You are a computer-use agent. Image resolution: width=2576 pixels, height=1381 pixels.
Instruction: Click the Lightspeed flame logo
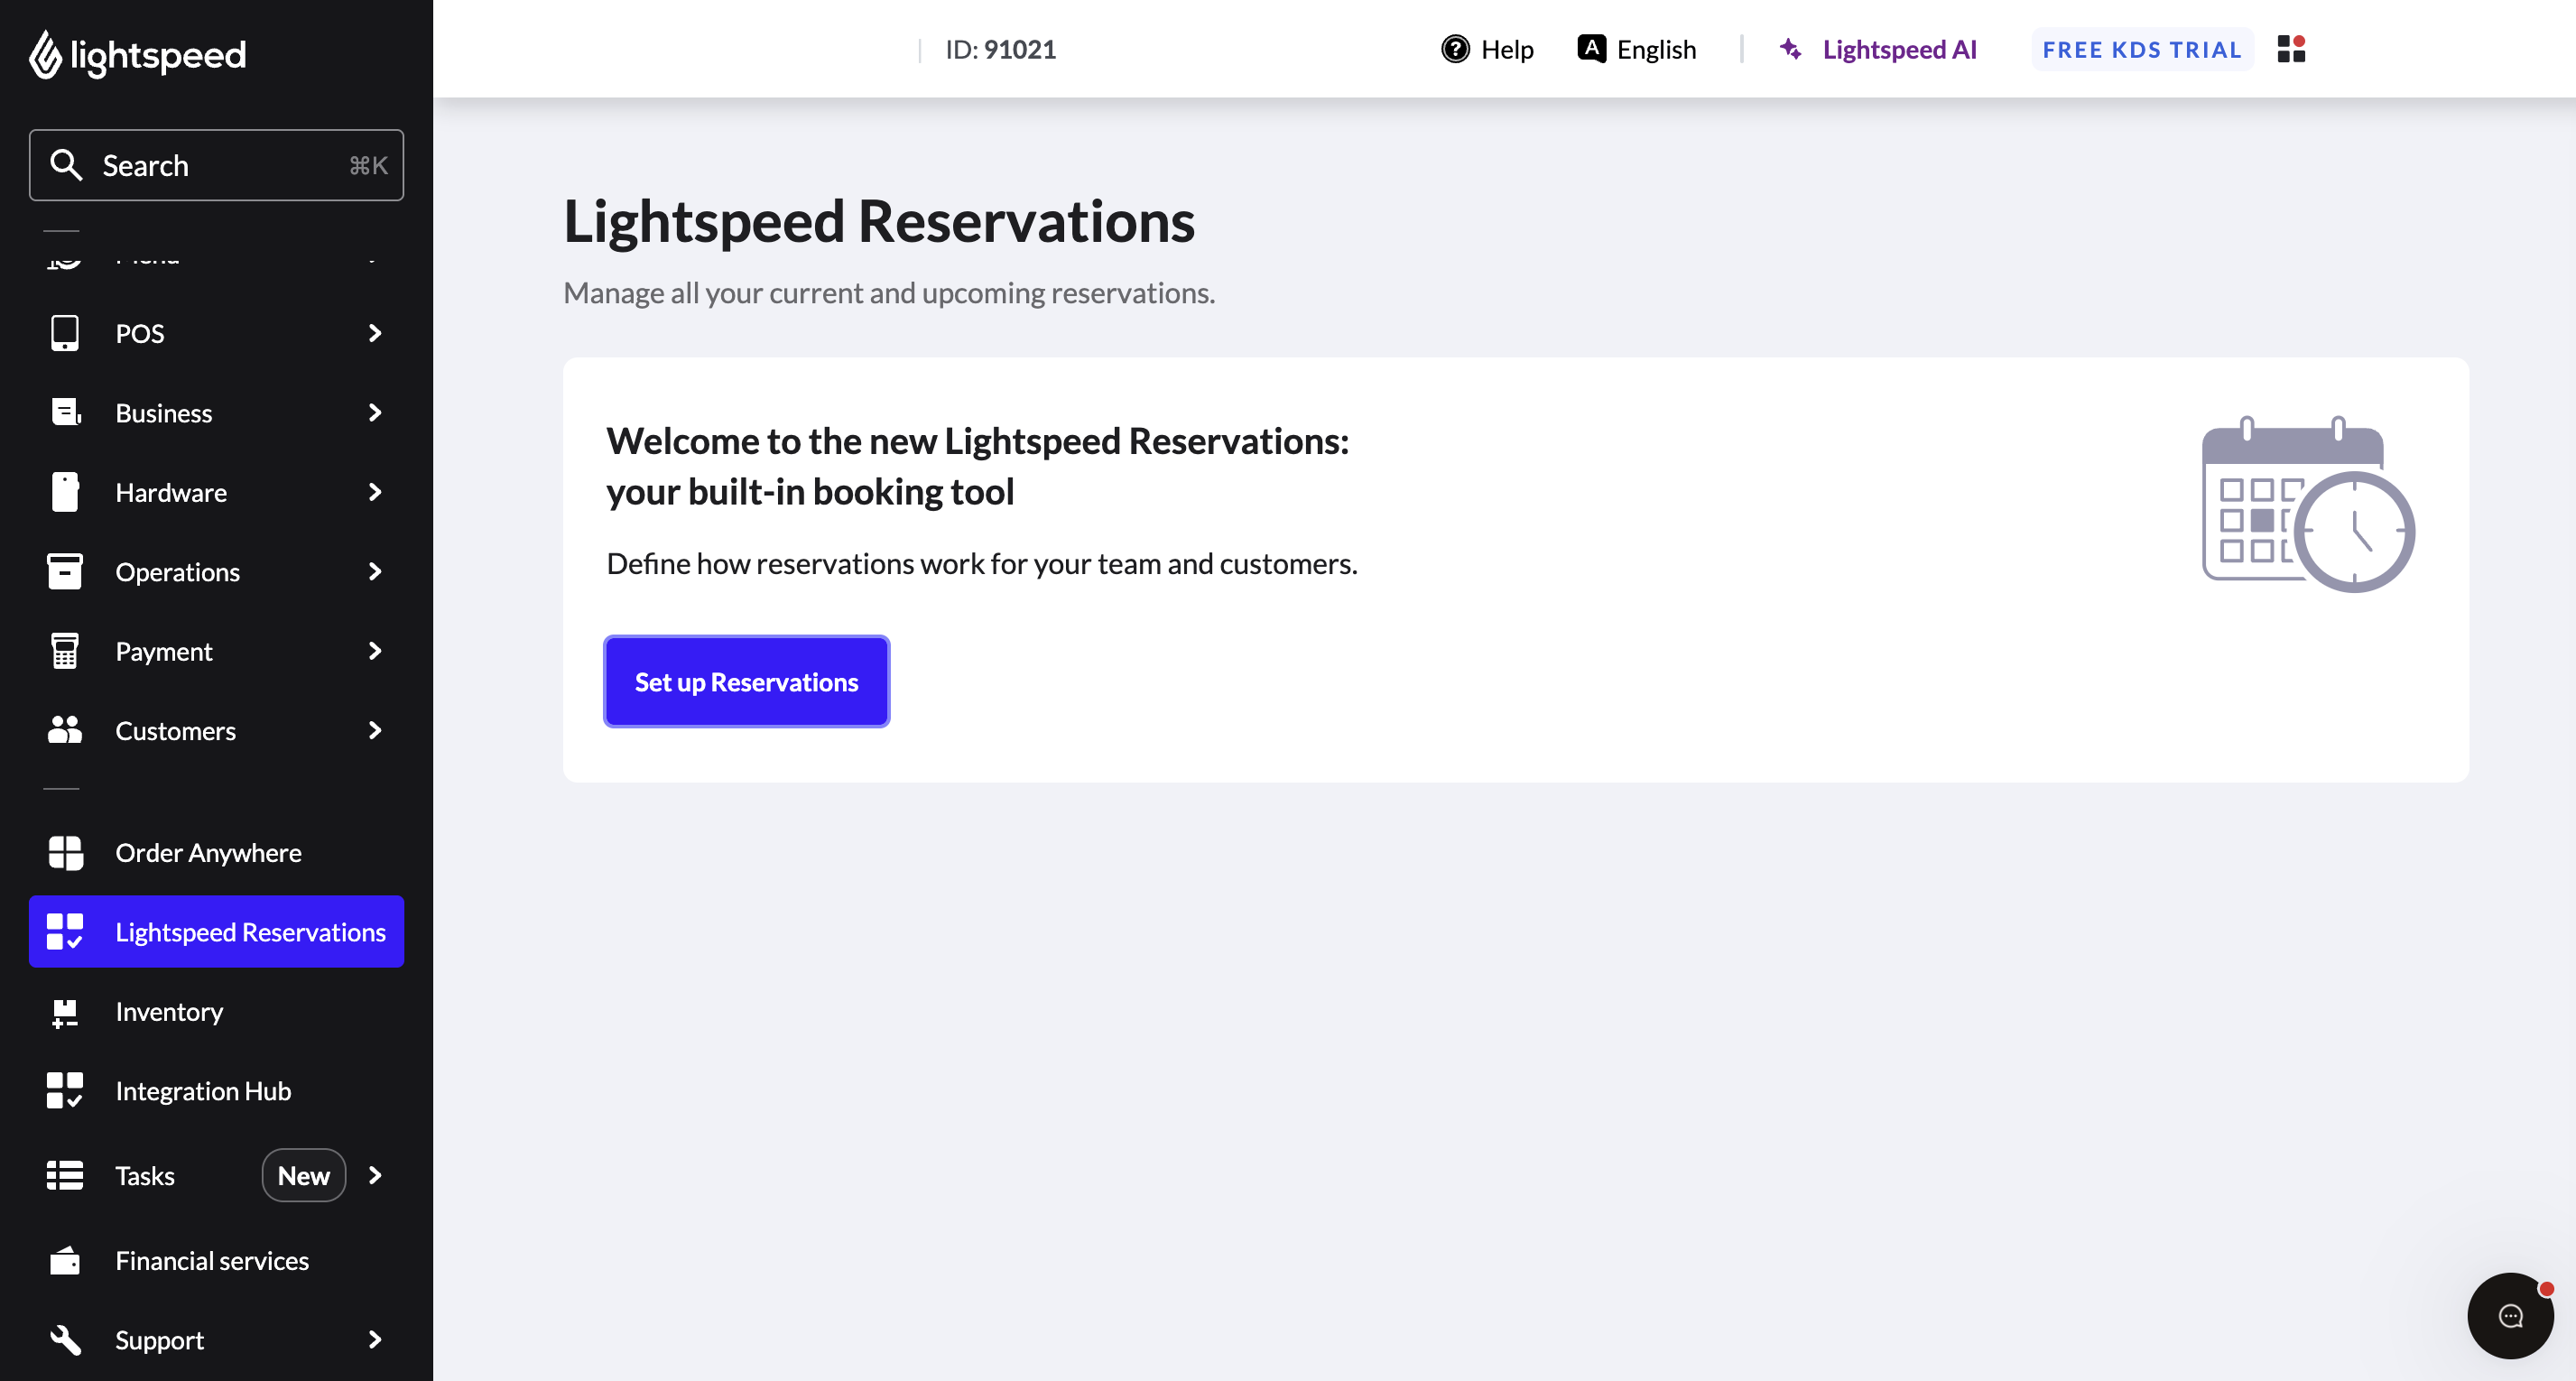point(45,53)
